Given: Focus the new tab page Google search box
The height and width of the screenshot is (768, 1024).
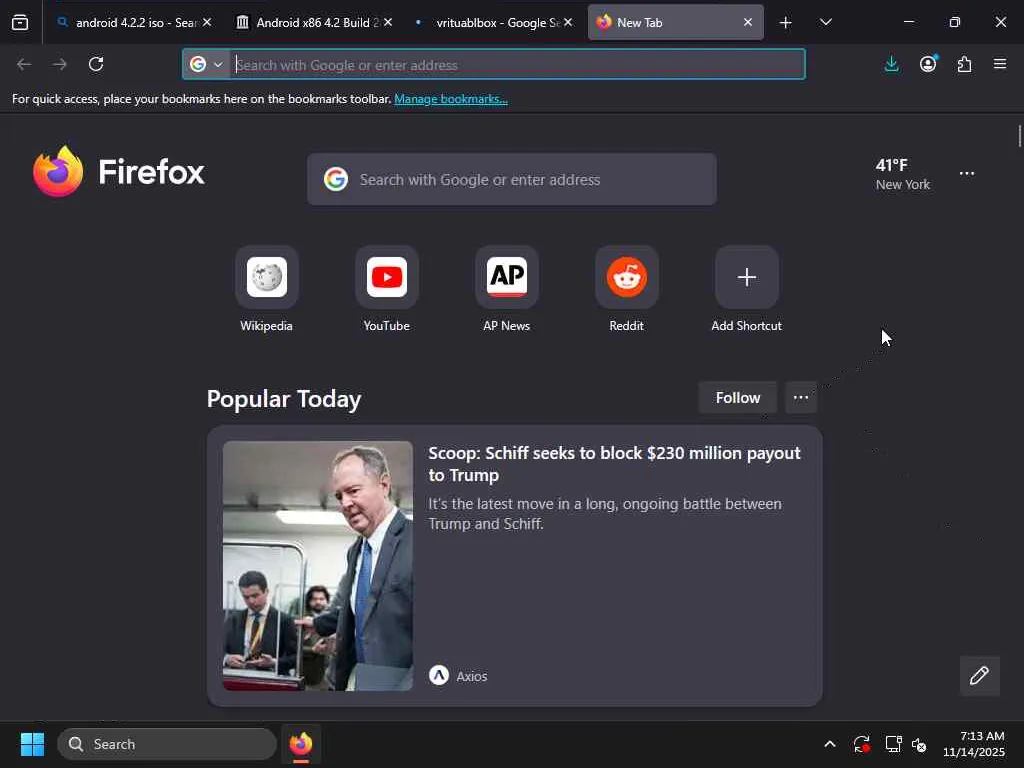Looking at the screenshot, I should pyautogui.click(x=511, y=180).
